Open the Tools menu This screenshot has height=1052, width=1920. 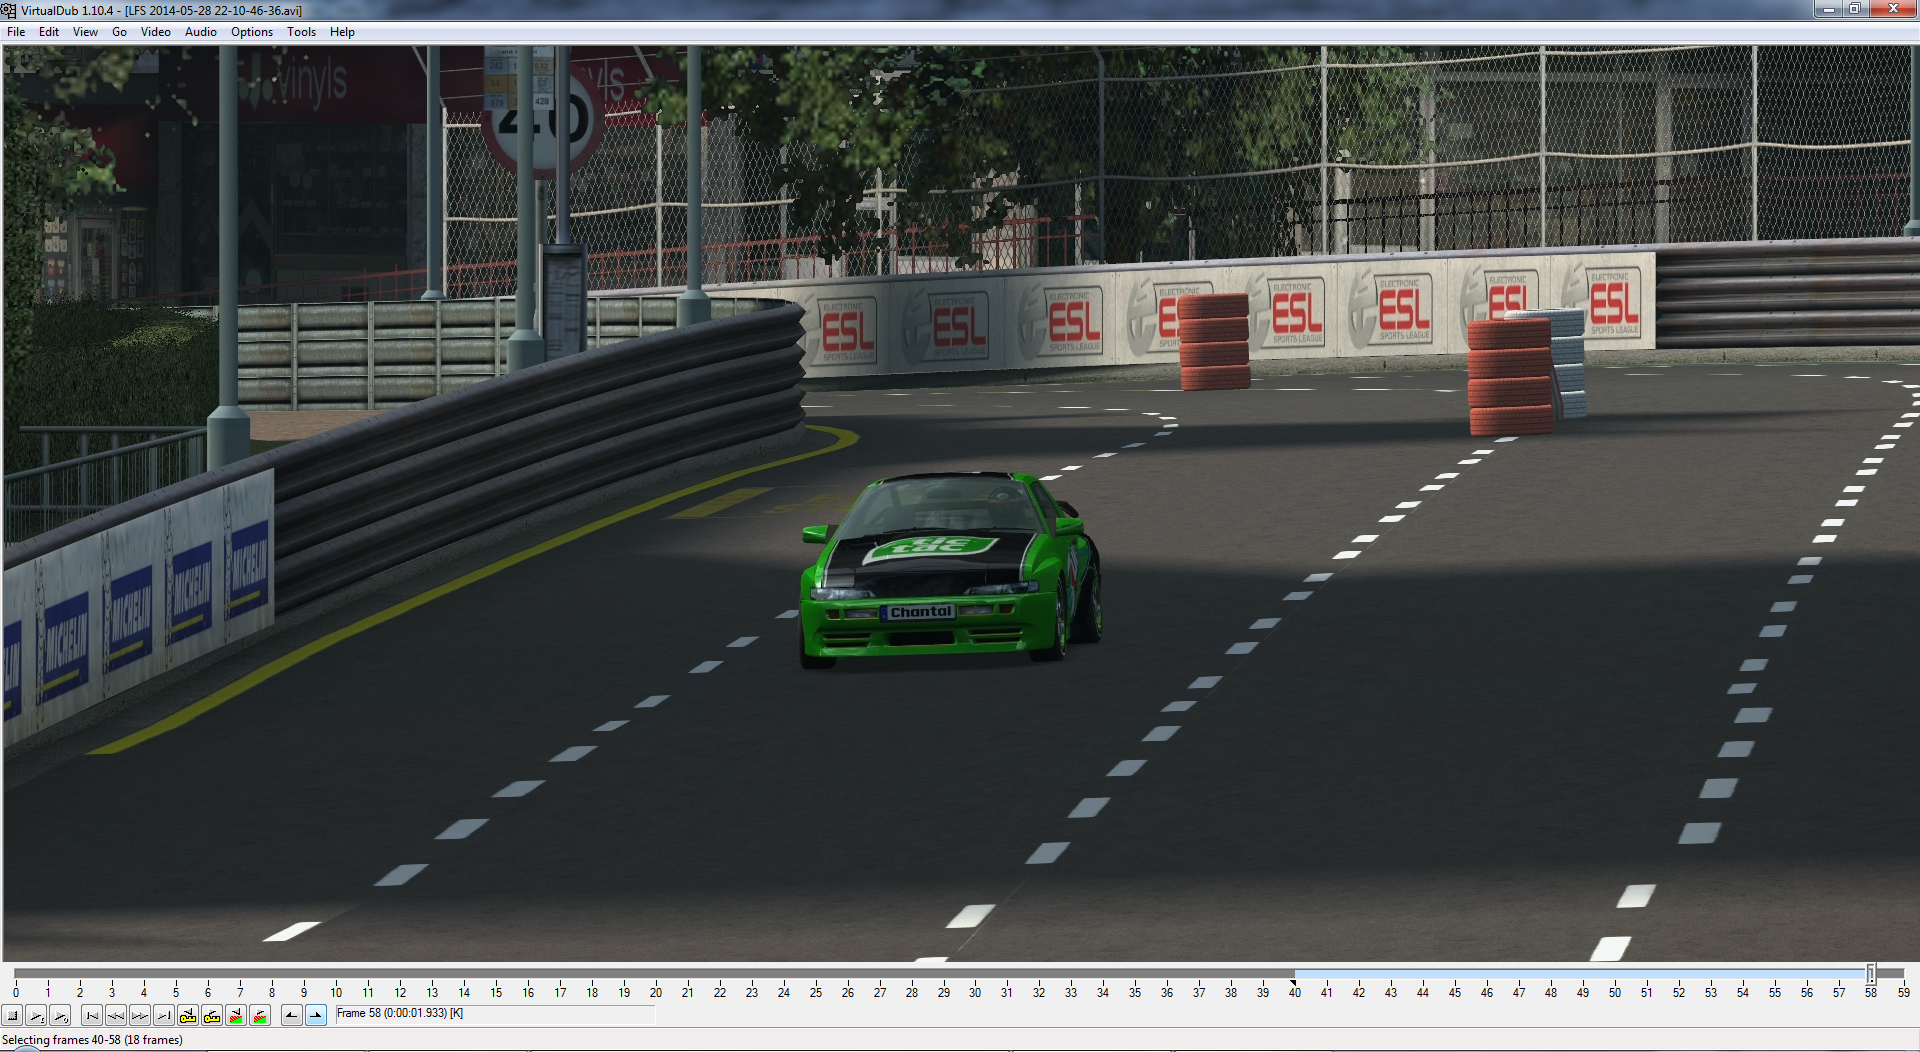click(301, 32)
